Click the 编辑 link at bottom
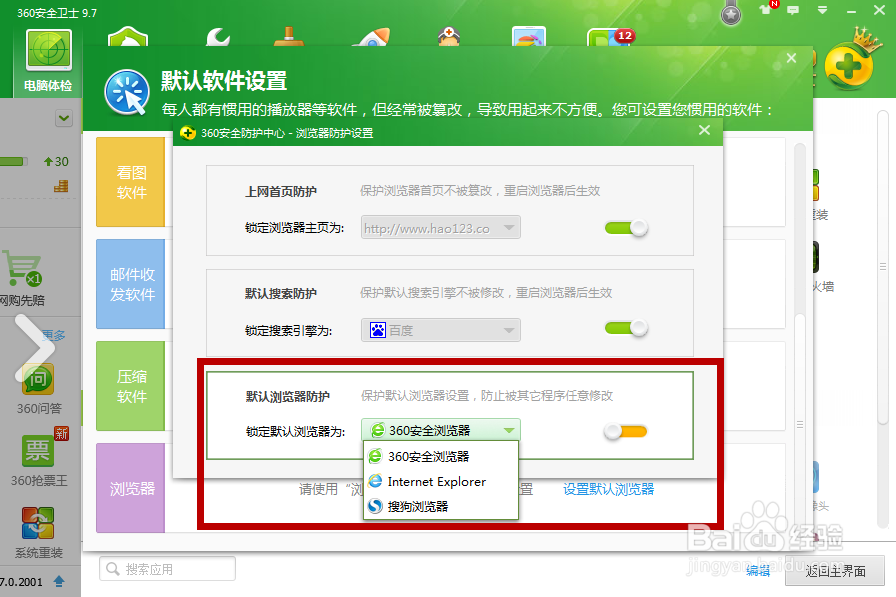Image resolution: width=896 pixels, height=597 pixels. coord(758,570)
